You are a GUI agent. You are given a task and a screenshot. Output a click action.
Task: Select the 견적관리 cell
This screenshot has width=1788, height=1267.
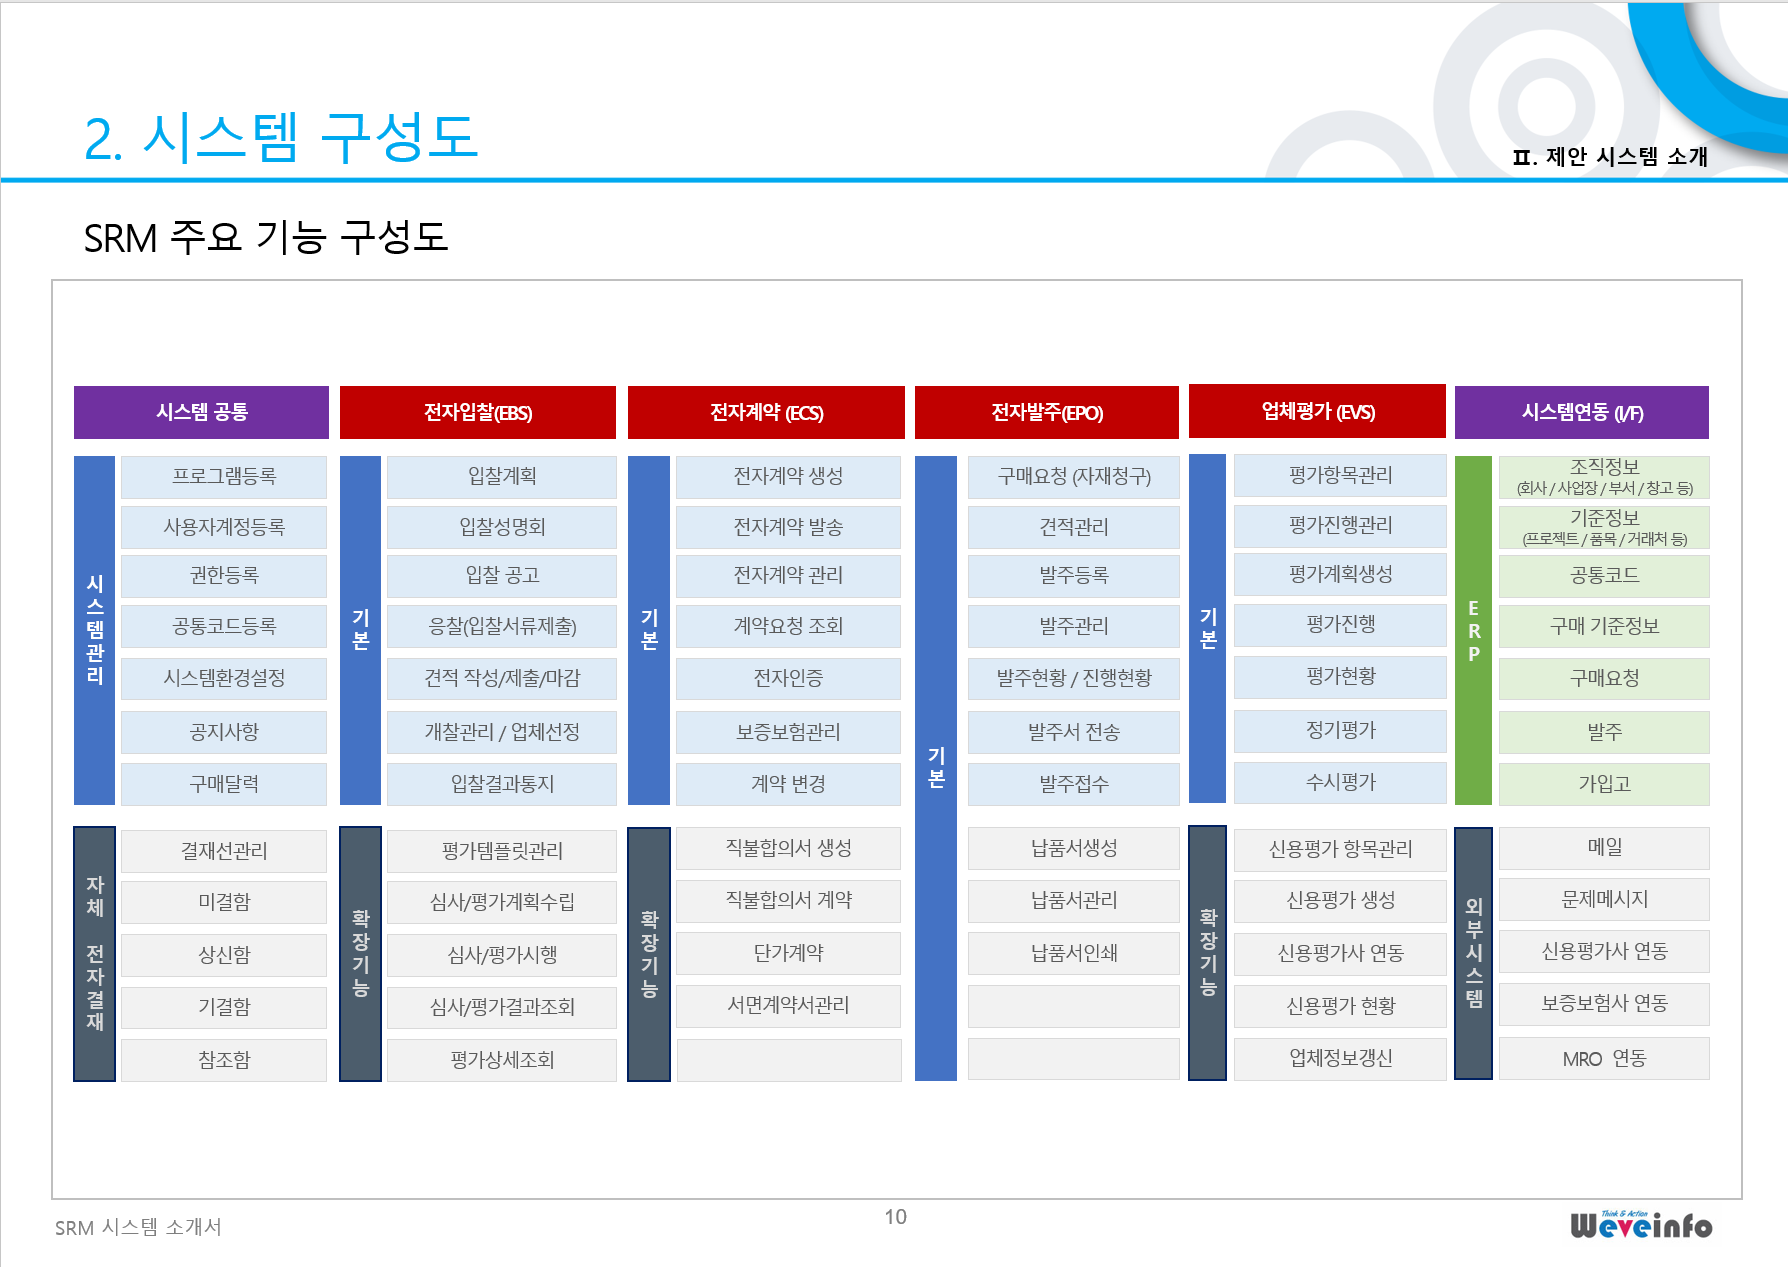(1074, 527)
